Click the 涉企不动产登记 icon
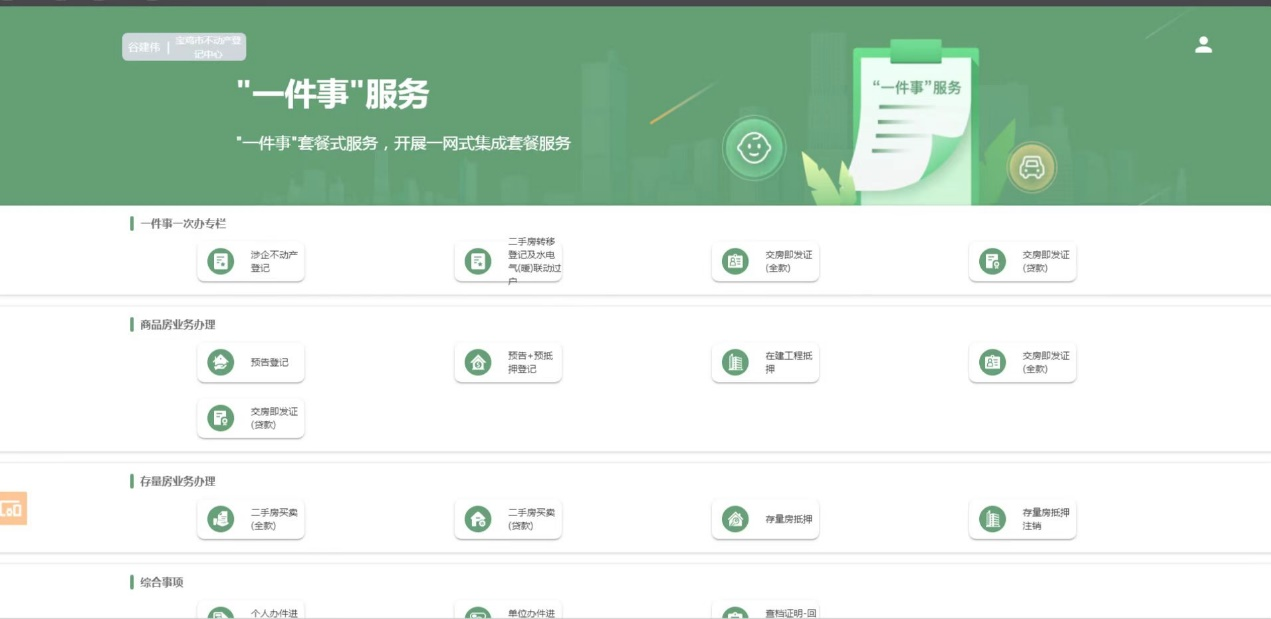The width and height of the screenshot is (1271, 619). [x=220, y=262]
